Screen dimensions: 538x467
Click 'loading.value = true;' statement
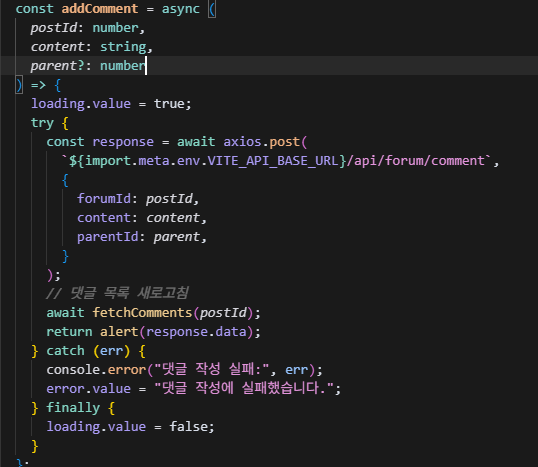click(x=111, y=104)
